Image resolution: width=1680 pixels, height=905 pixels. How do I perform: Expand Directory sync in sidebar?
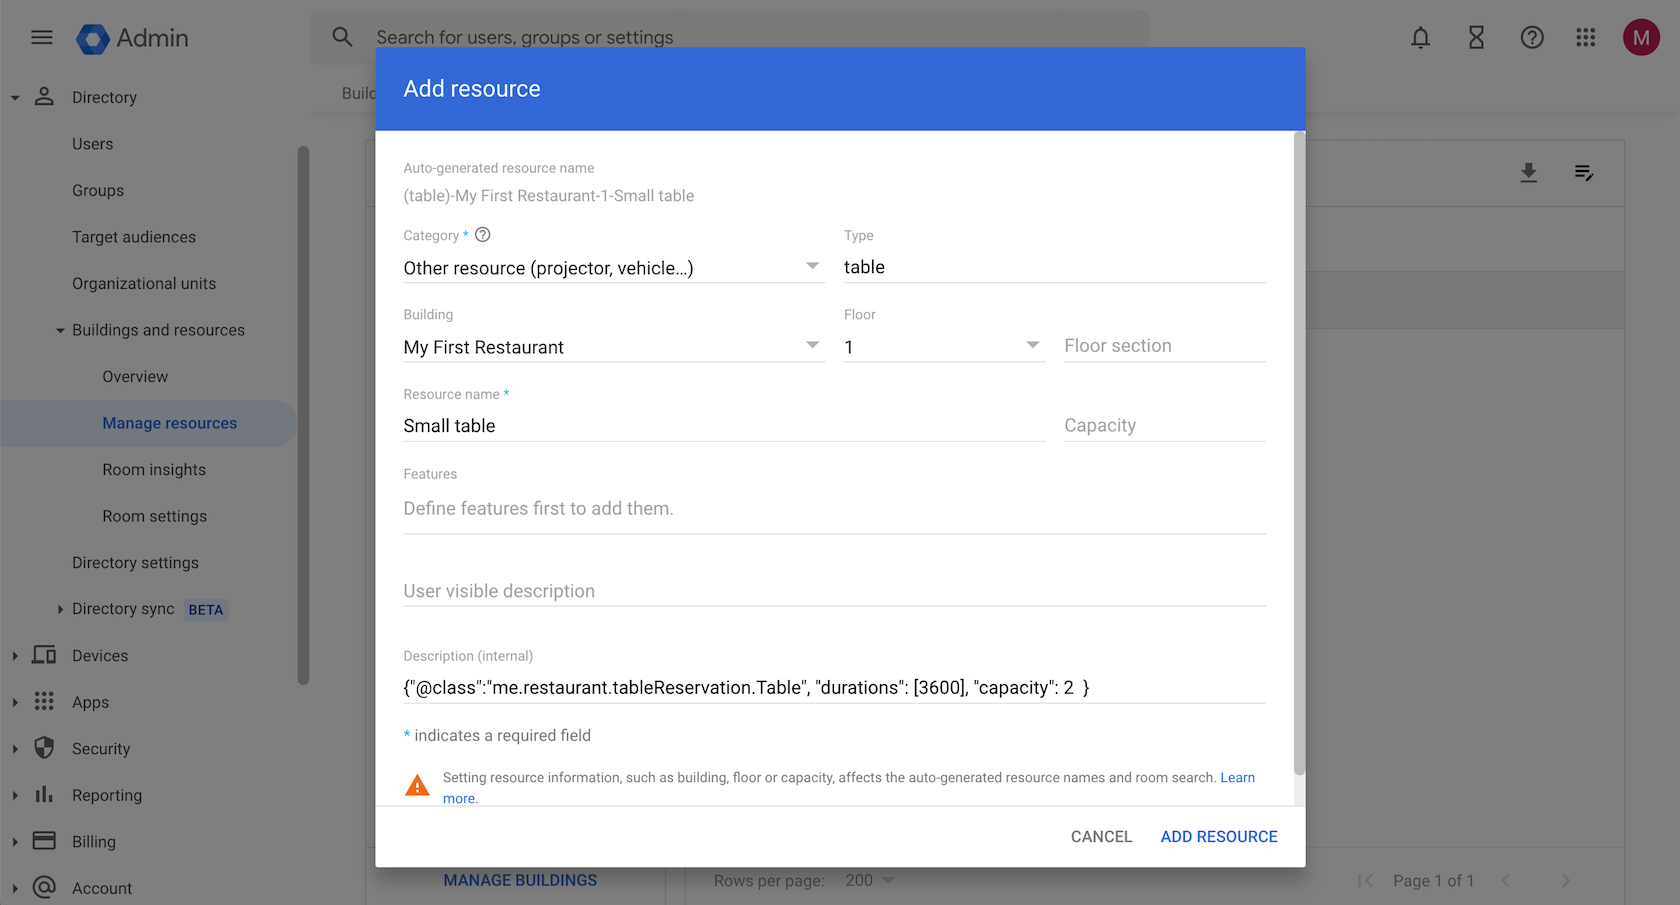pyautogui.click(x=60, y=609)
